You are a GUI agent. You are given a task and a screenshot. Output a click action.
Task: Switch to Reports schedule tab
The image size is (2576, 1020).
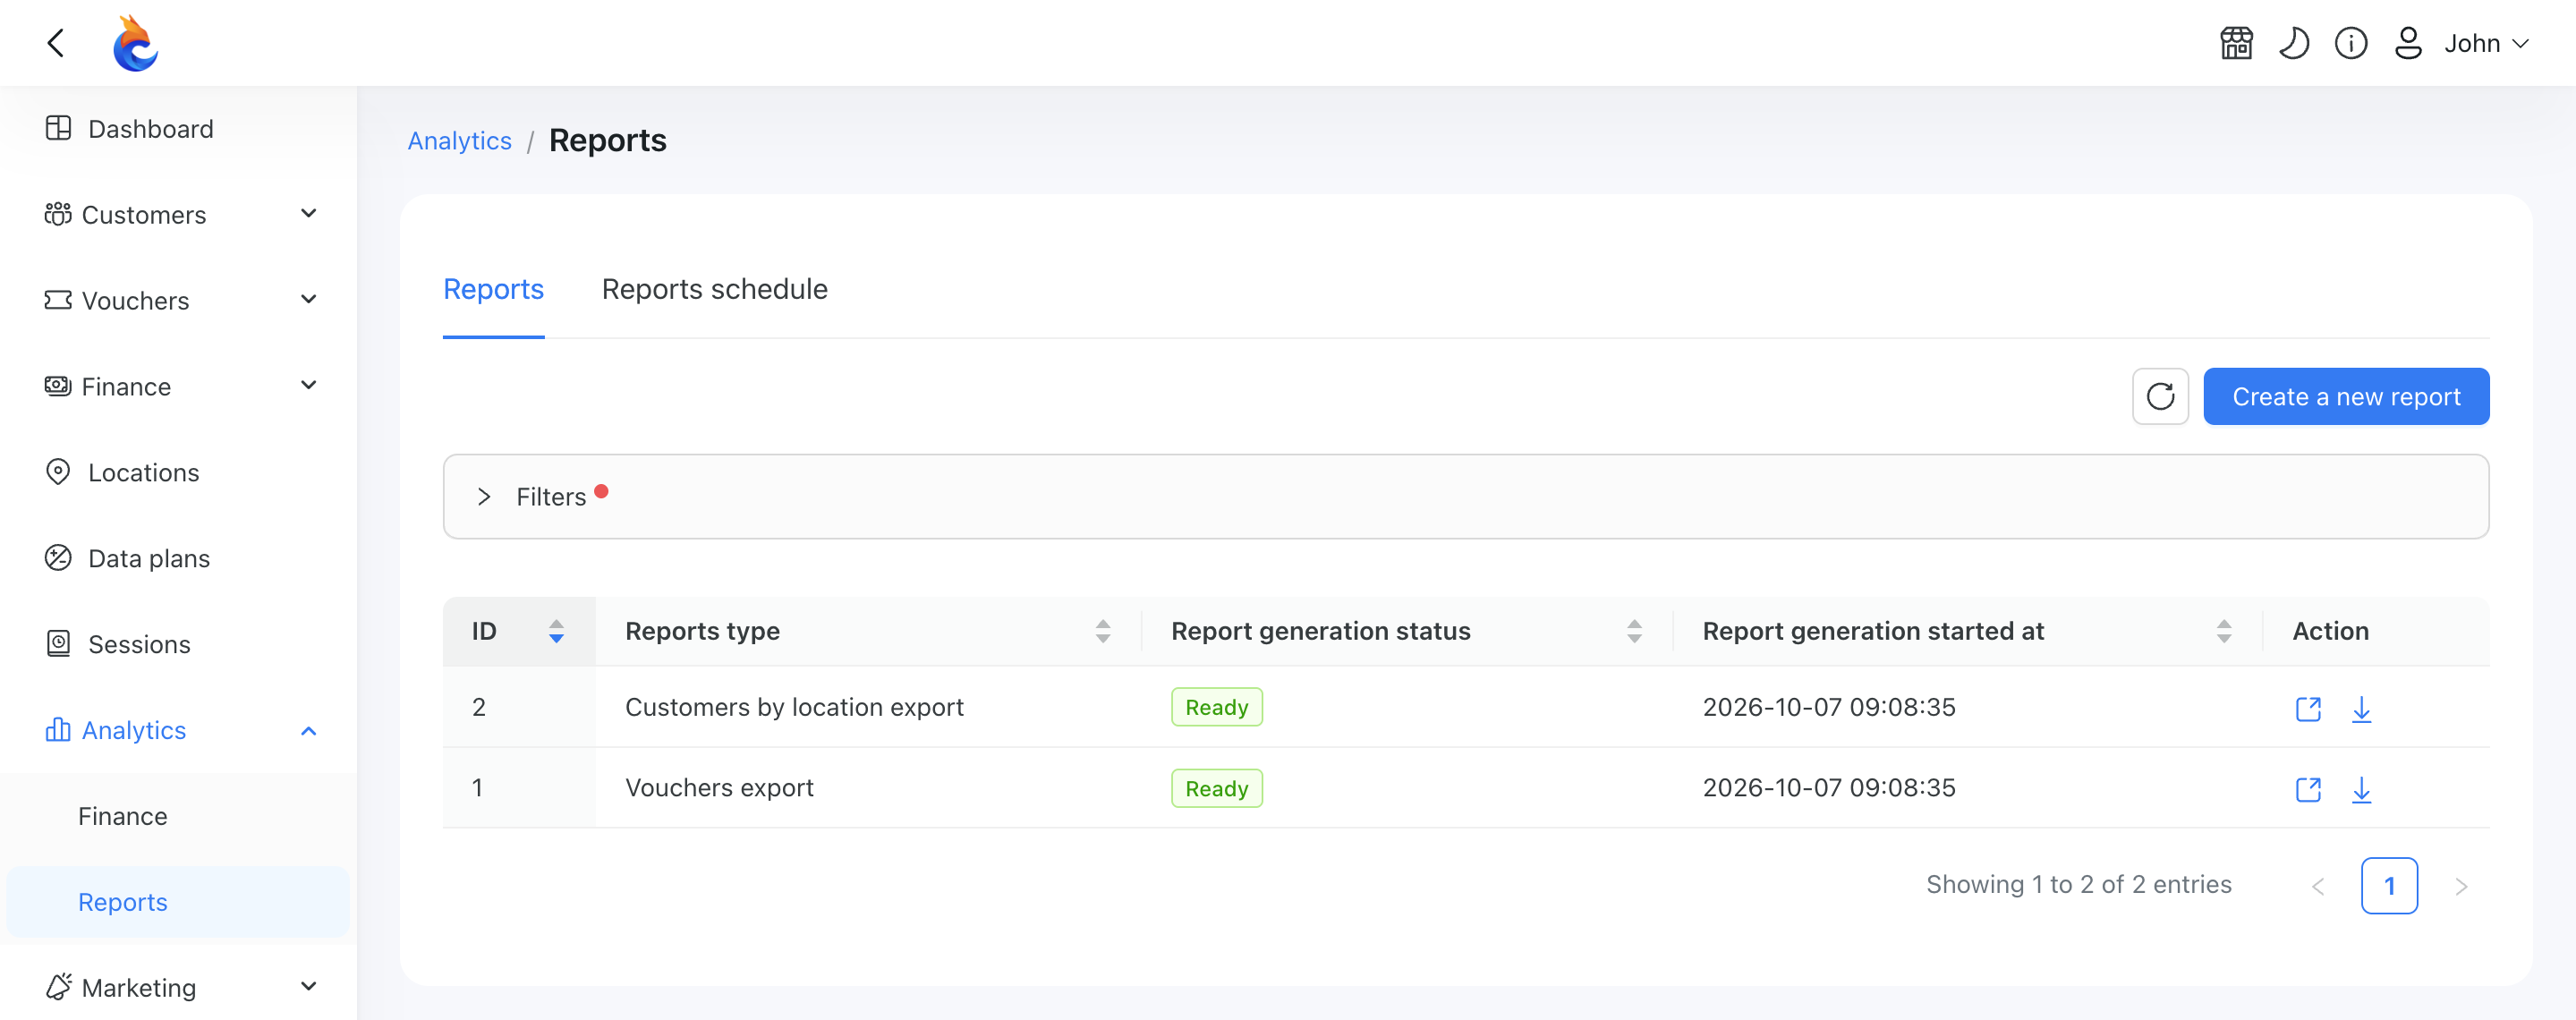coord(714,290)
